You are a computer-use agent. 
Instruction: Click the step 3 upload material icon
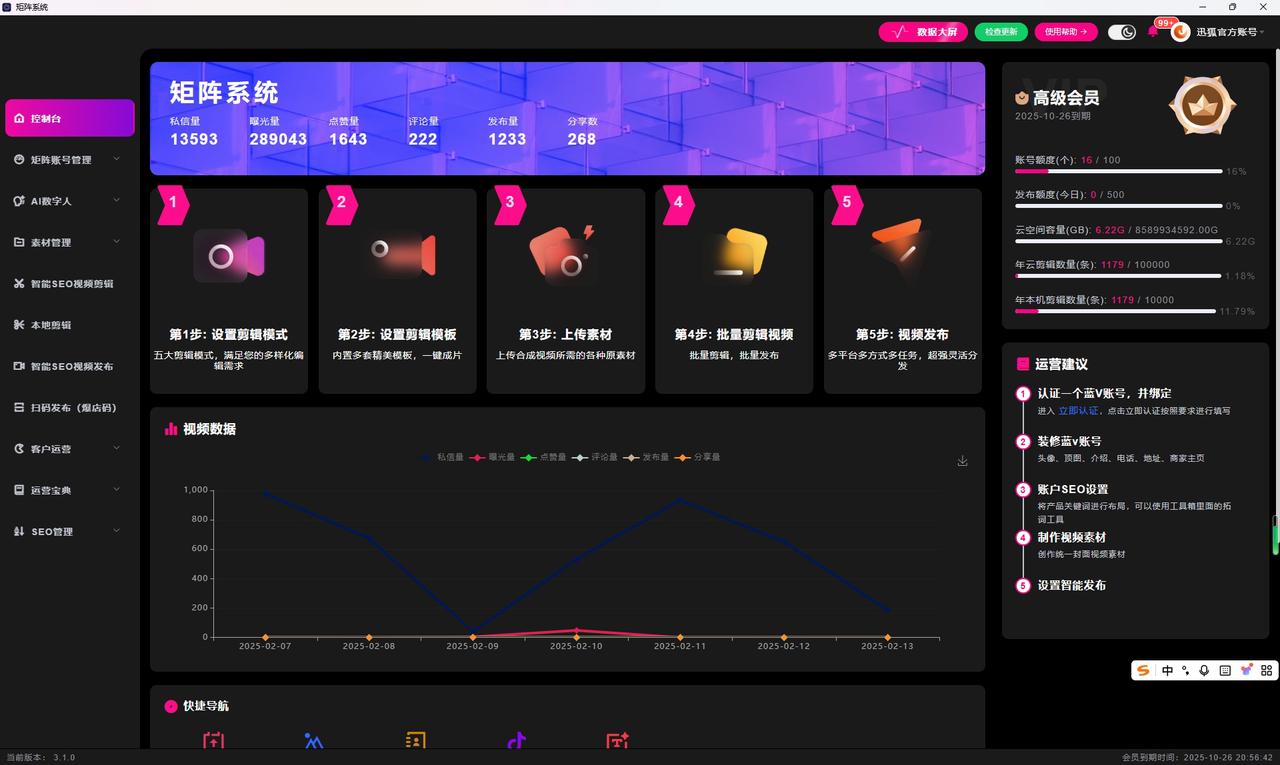point(564,256)
